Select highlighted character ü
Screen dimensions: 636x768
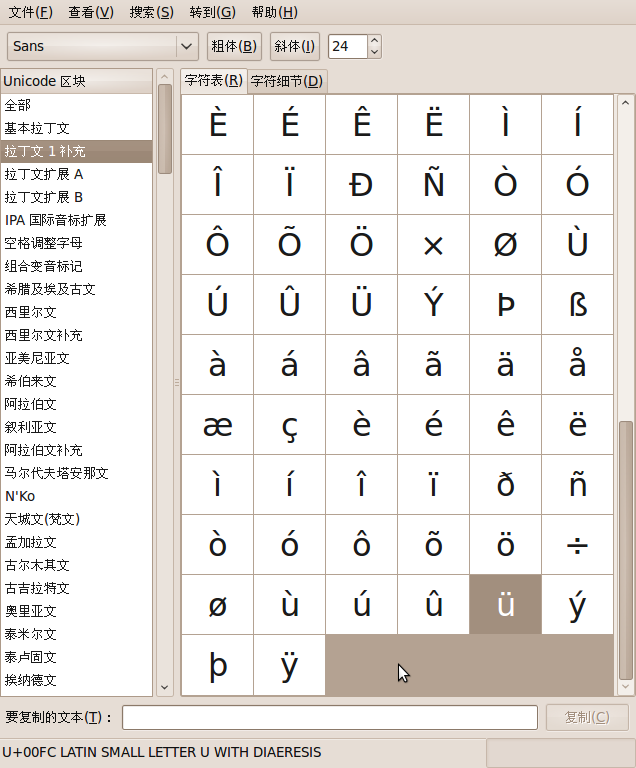[x=506, y=605]
